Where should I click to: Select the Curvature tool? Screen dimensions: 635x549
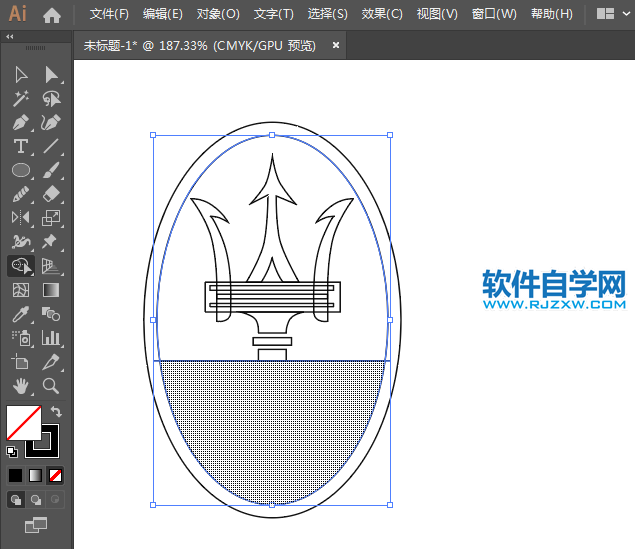click(51, 123)
